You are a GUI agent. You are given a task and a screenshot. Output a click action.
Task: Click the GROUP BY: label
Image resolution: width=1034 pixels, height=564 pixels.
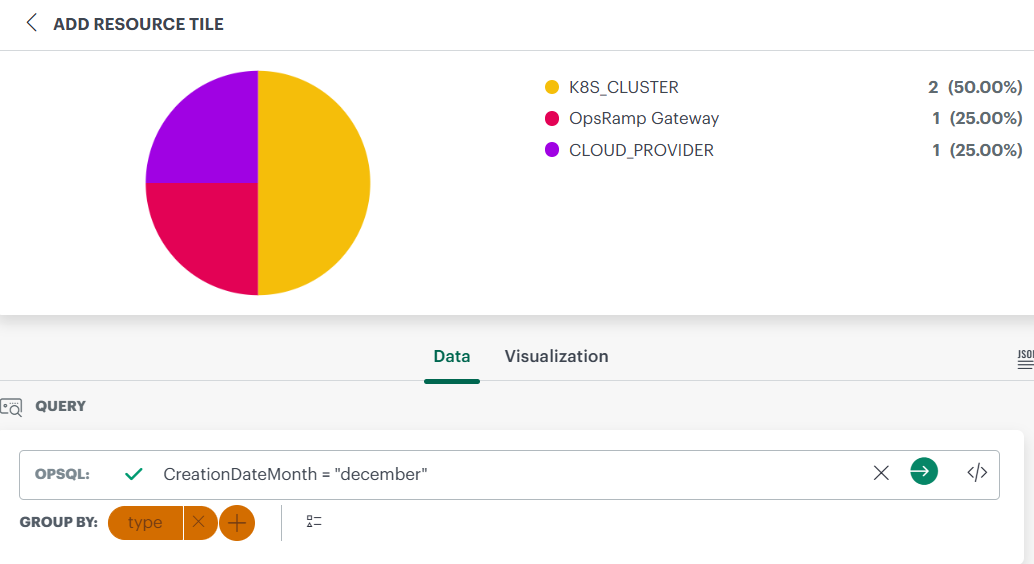click(59, 522)
